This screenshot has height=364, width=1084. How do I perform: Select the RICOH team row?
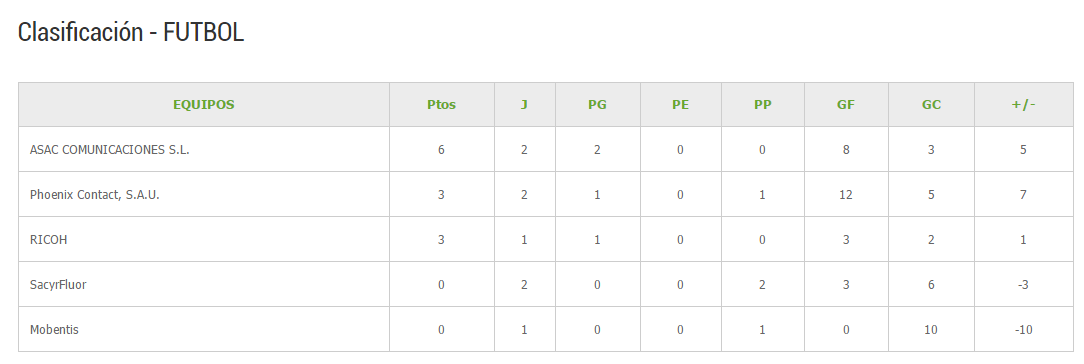coord(545,240)
